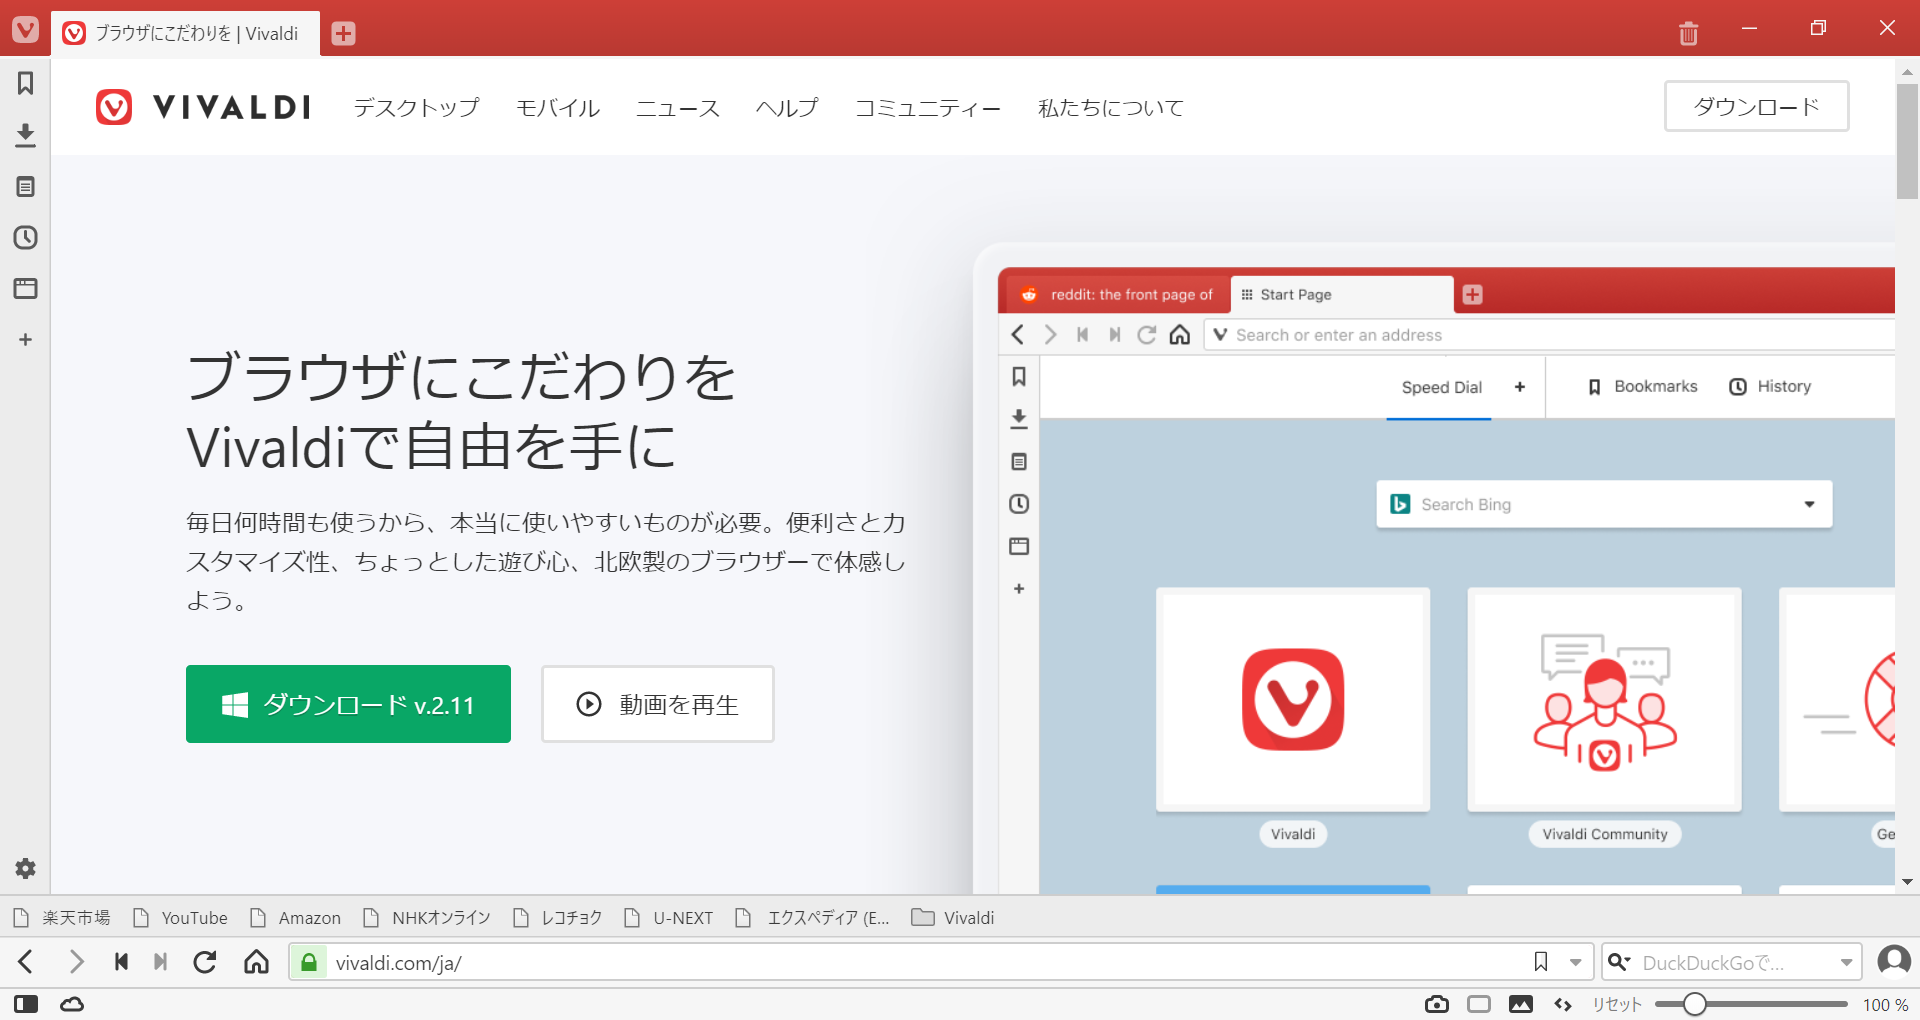Viewport: 1920px width, 1020px height.
Task: Expand the search engine dropdown arrow
Action: pos(1846,963)
